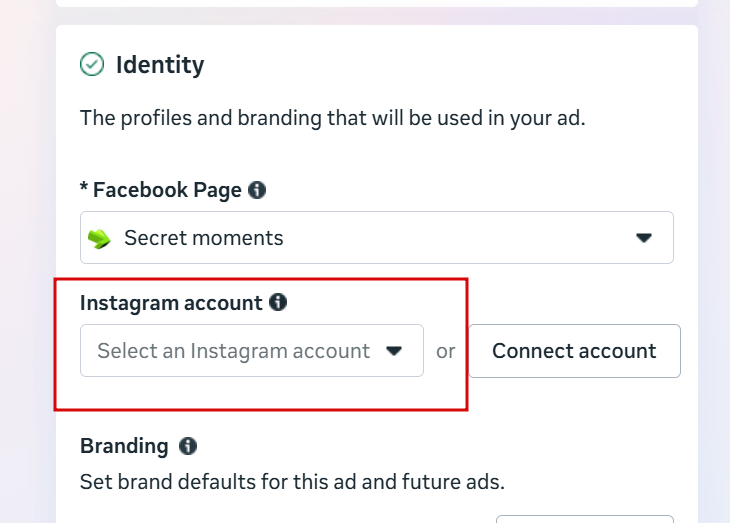Click the required asterisk before Facebook Page

pos(84,187)
